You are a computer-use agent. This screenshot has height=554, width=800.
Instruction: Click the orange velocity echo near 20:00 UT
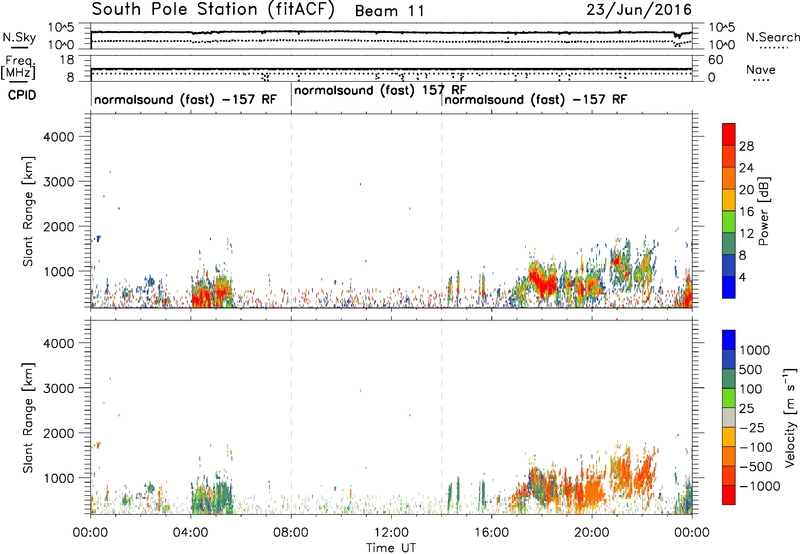pos(592,492)
